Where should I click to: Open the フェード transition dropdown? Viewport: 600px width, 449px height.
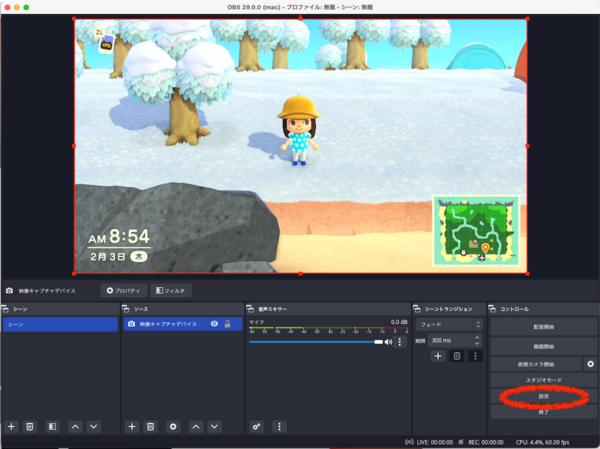point(449,325)
